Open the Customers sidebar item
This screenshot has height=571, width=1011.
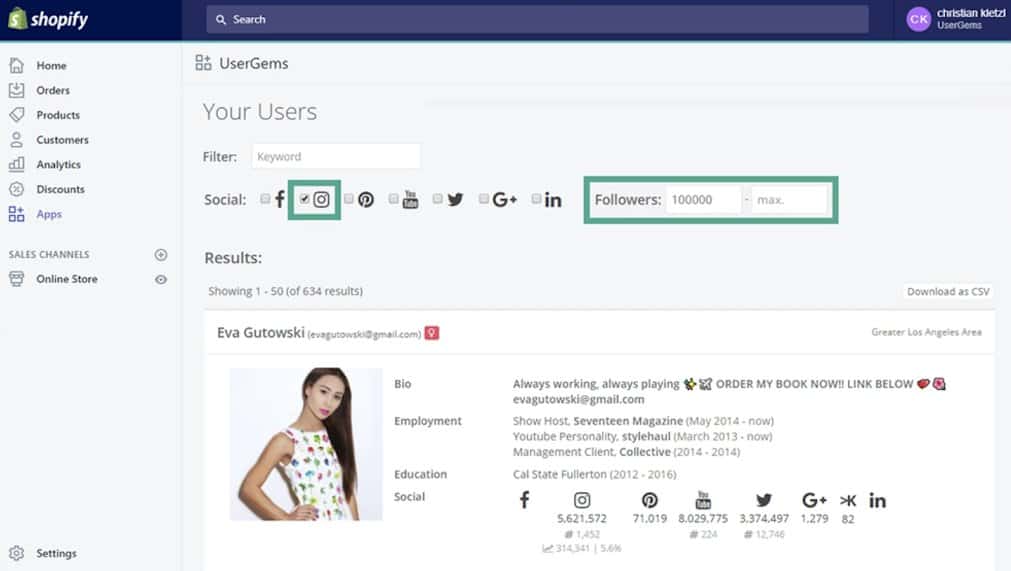[x=63, y=140]
